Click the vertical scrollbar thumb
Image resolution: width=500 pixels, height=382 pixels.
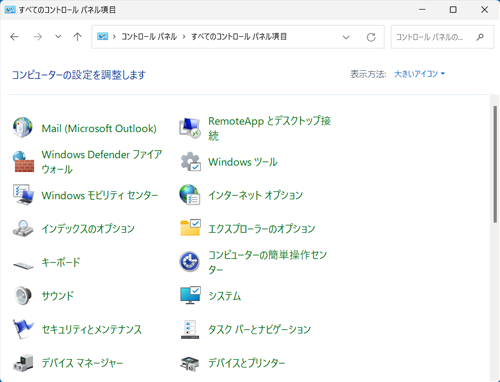point(495,164)
